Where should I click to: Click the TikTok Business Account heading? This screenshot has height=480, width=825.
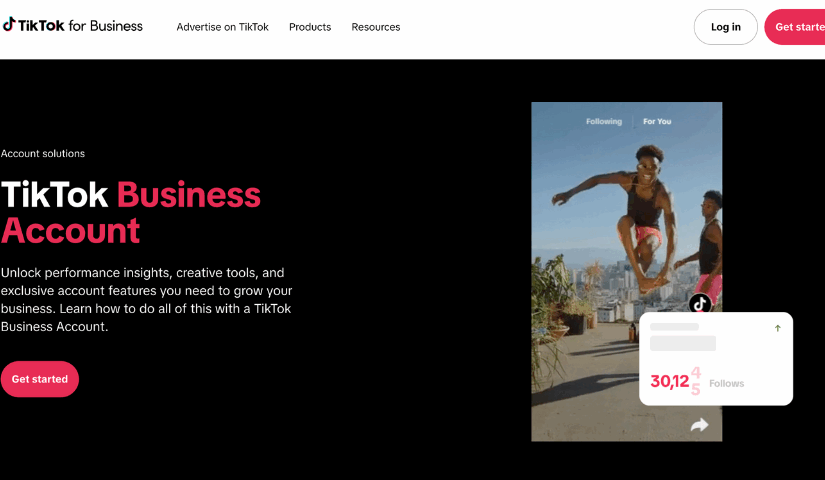click(x=130, y=213)
